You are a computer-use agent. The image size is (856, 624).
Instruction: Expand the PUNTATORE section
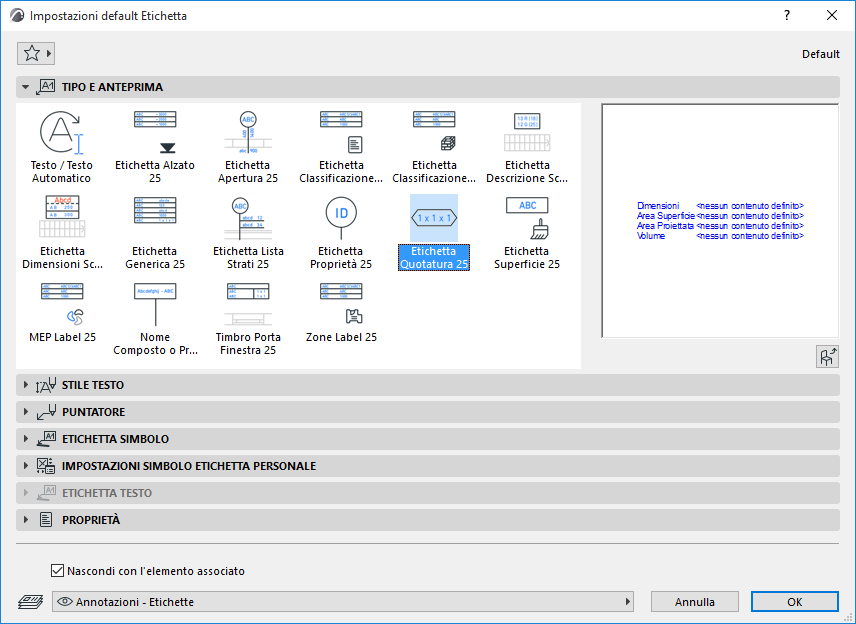point(92,412)
